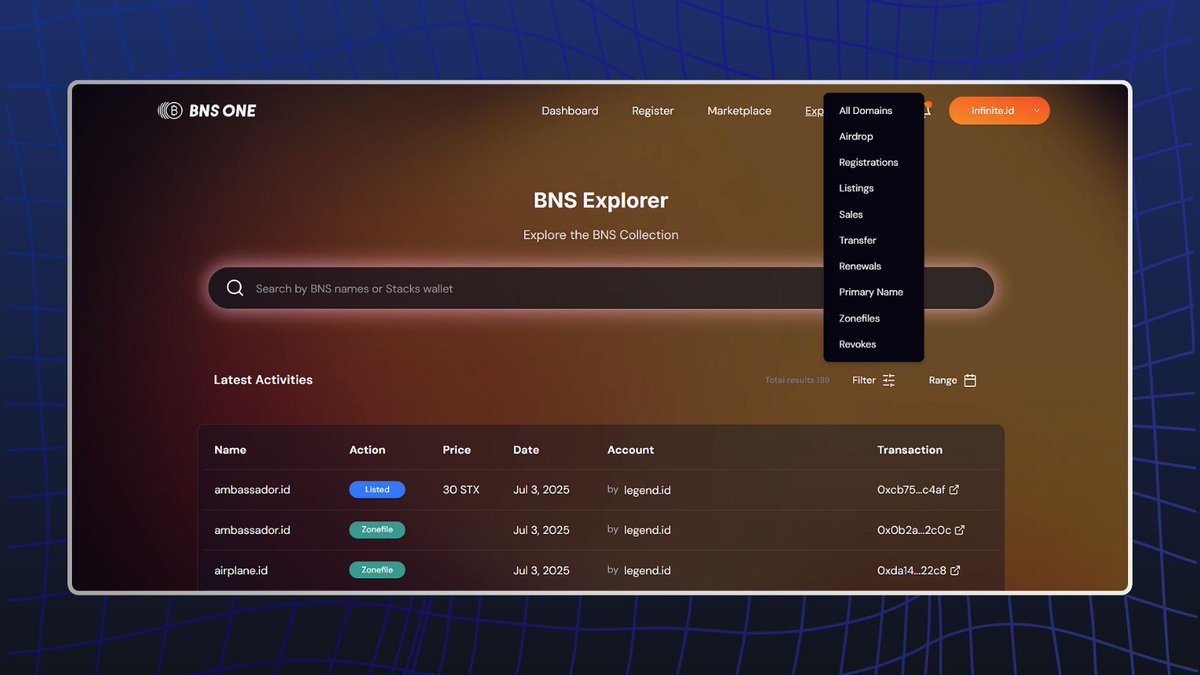Click the Action column header

pos(367,450)
